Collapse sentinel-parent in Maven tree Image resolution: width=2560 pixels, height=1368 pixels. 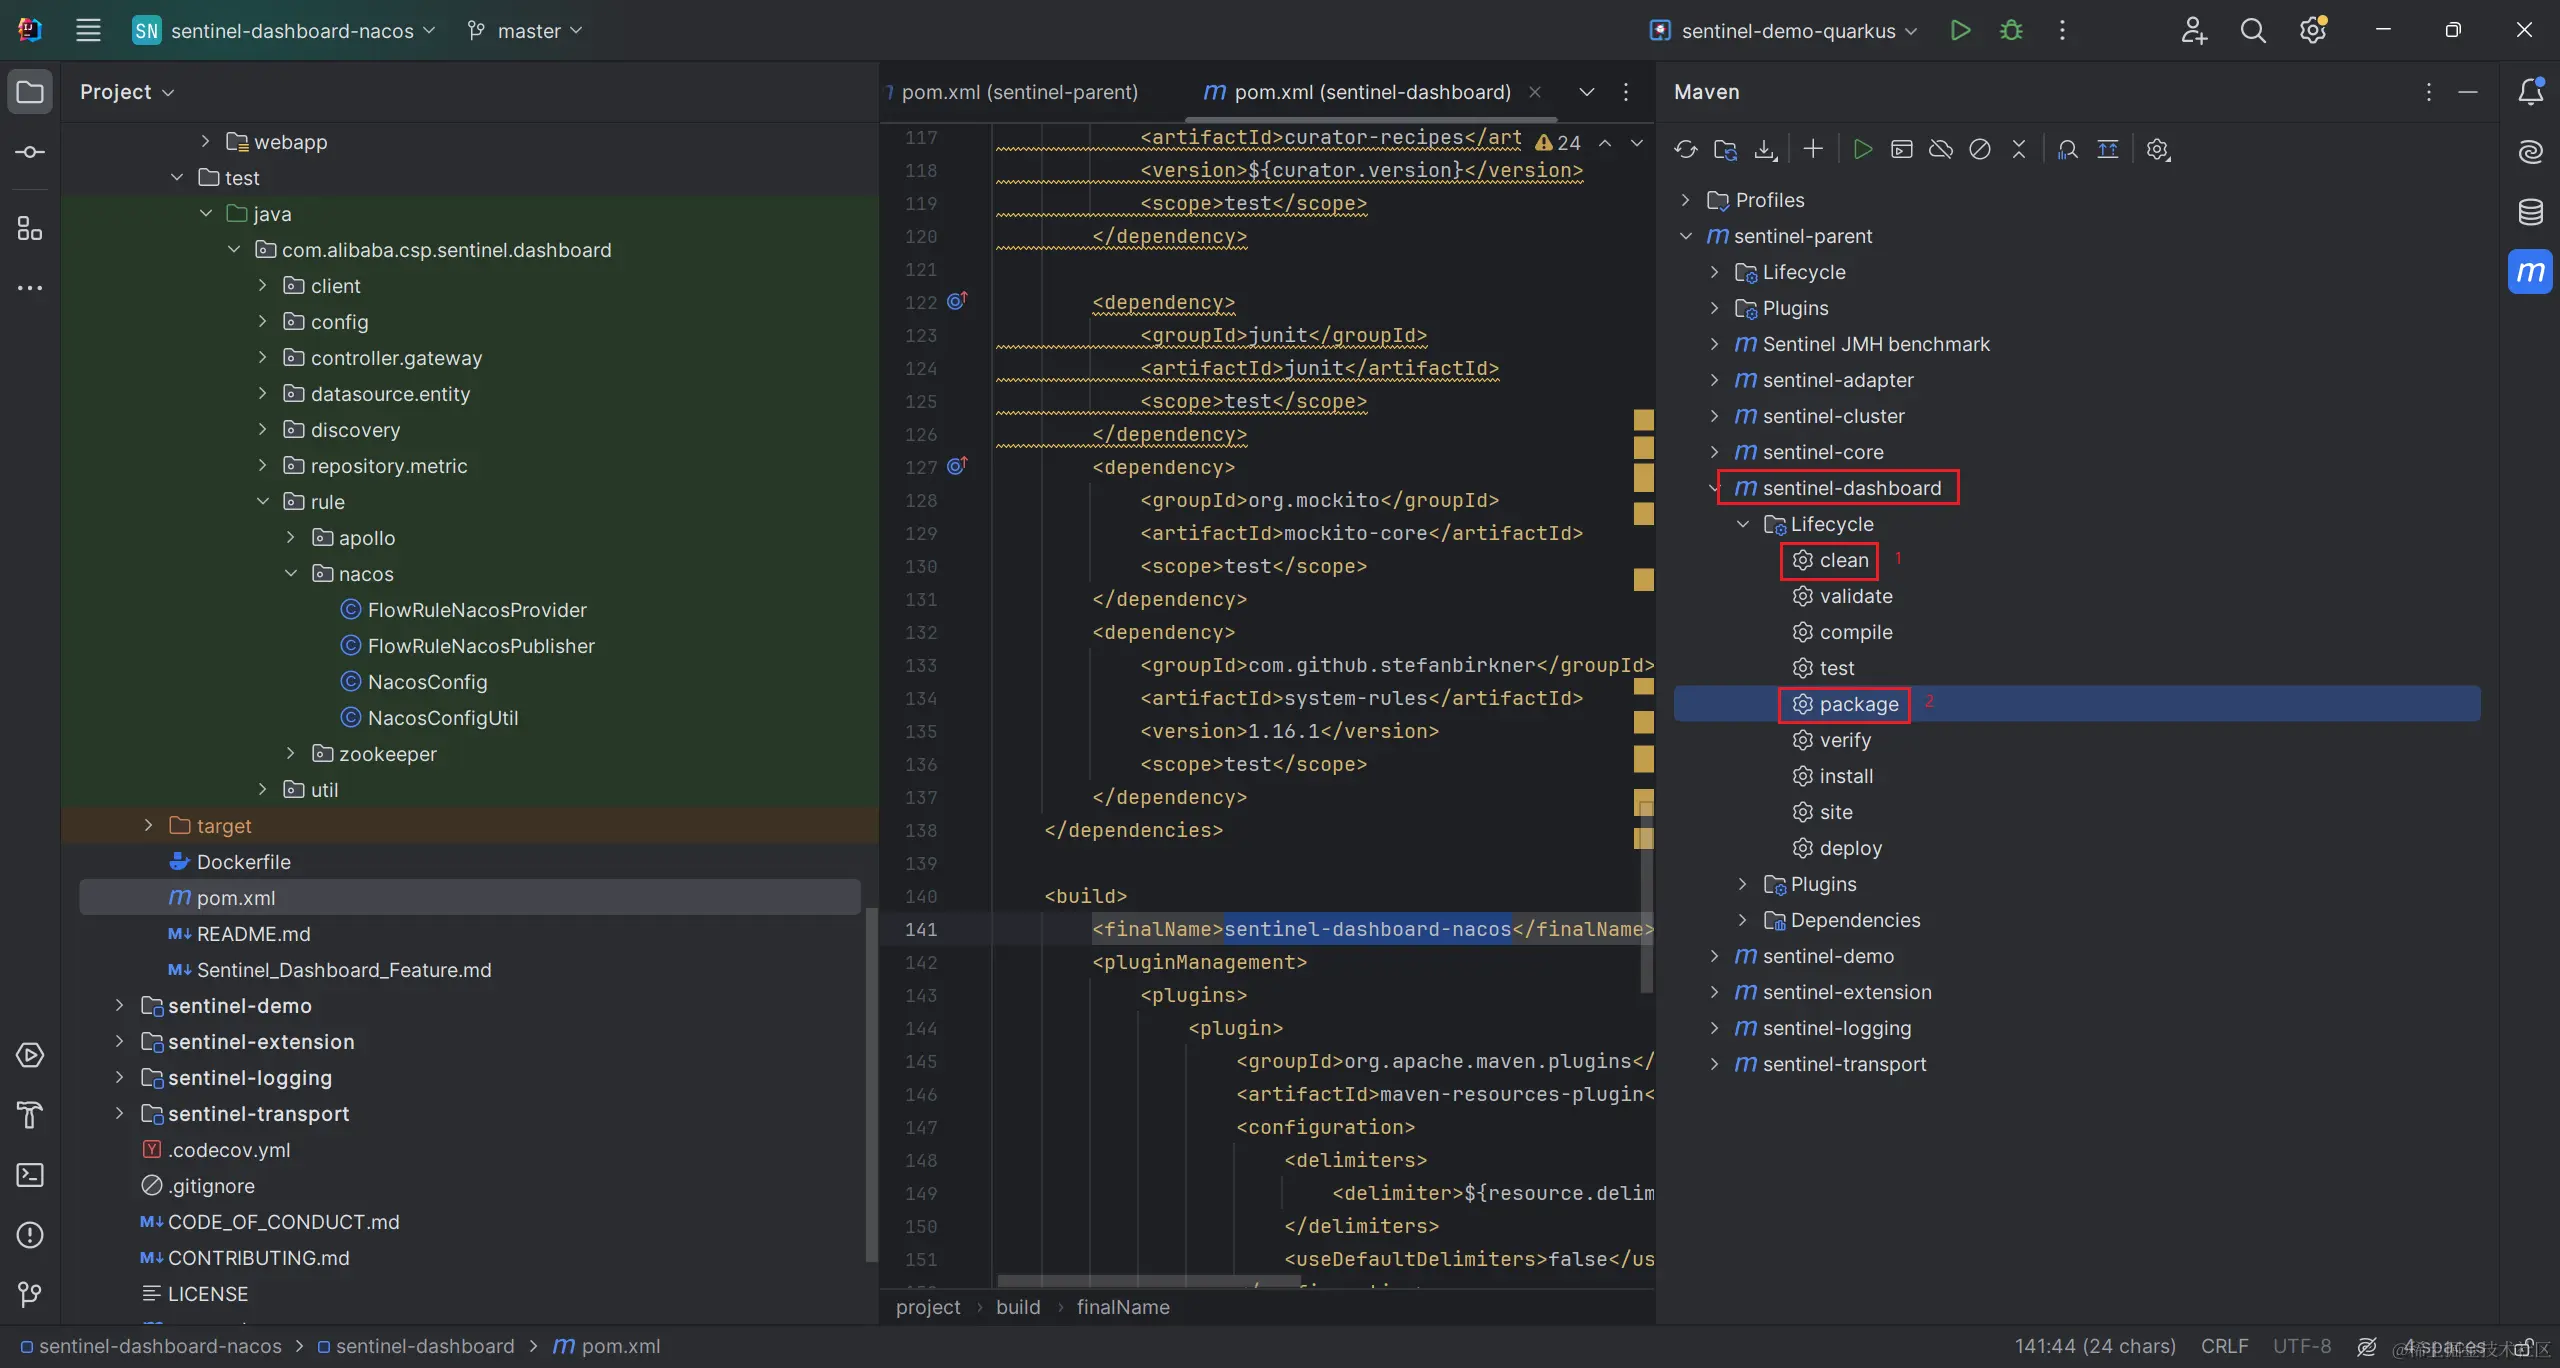pyautogui.click(x=1686, y=236)
